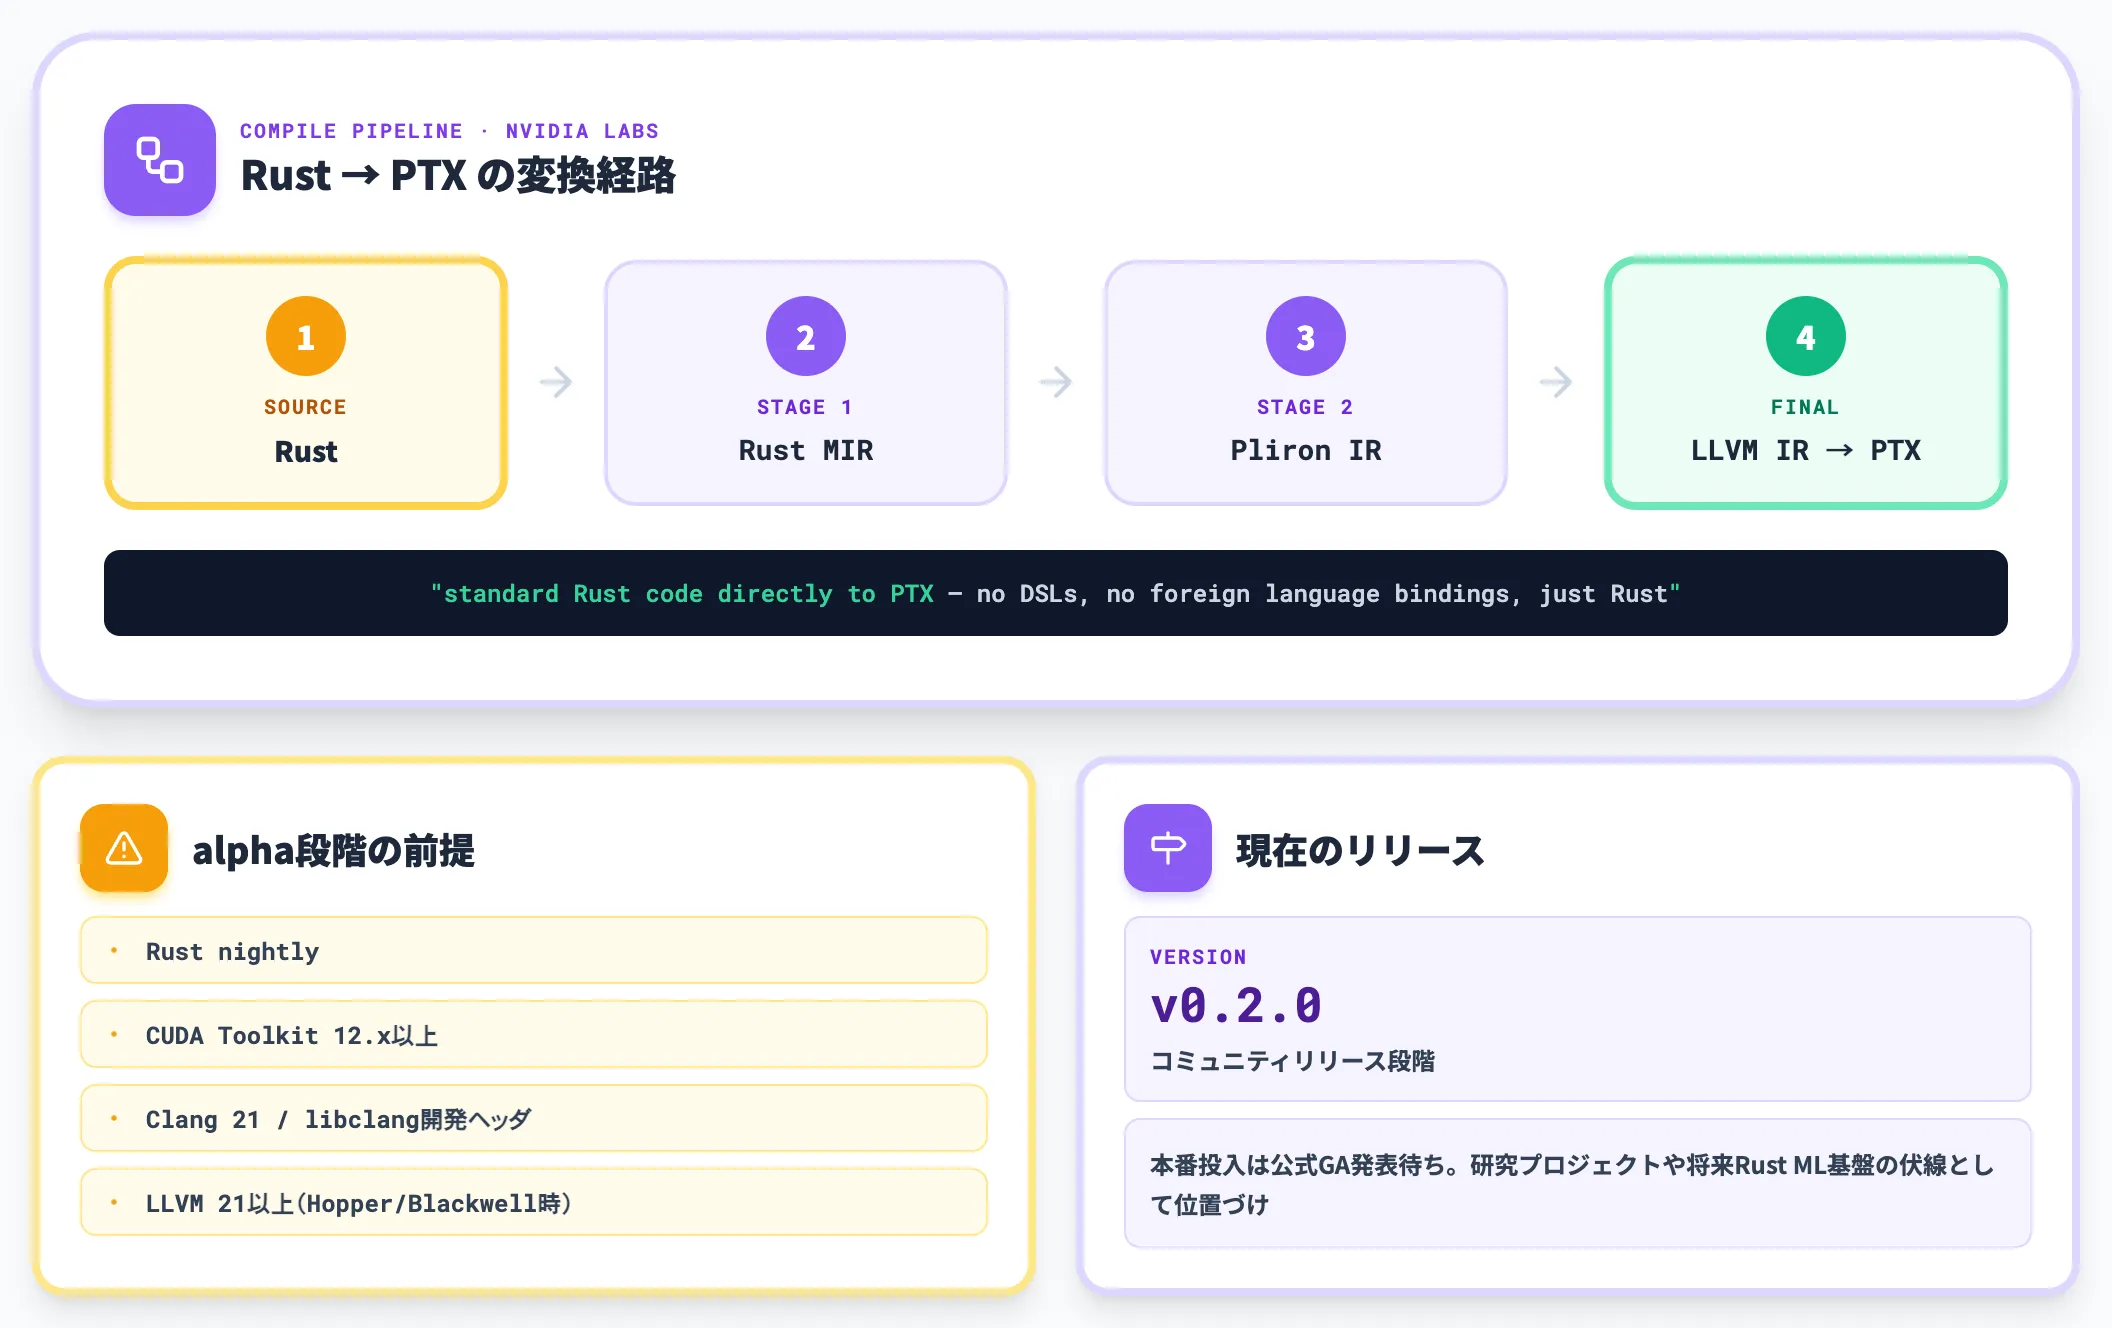Select the 'LLVM 21以上(Hopper/Blackwell時)' row
The width and height of the screenshot is (2112, 1328).
tap(534, 1203)
